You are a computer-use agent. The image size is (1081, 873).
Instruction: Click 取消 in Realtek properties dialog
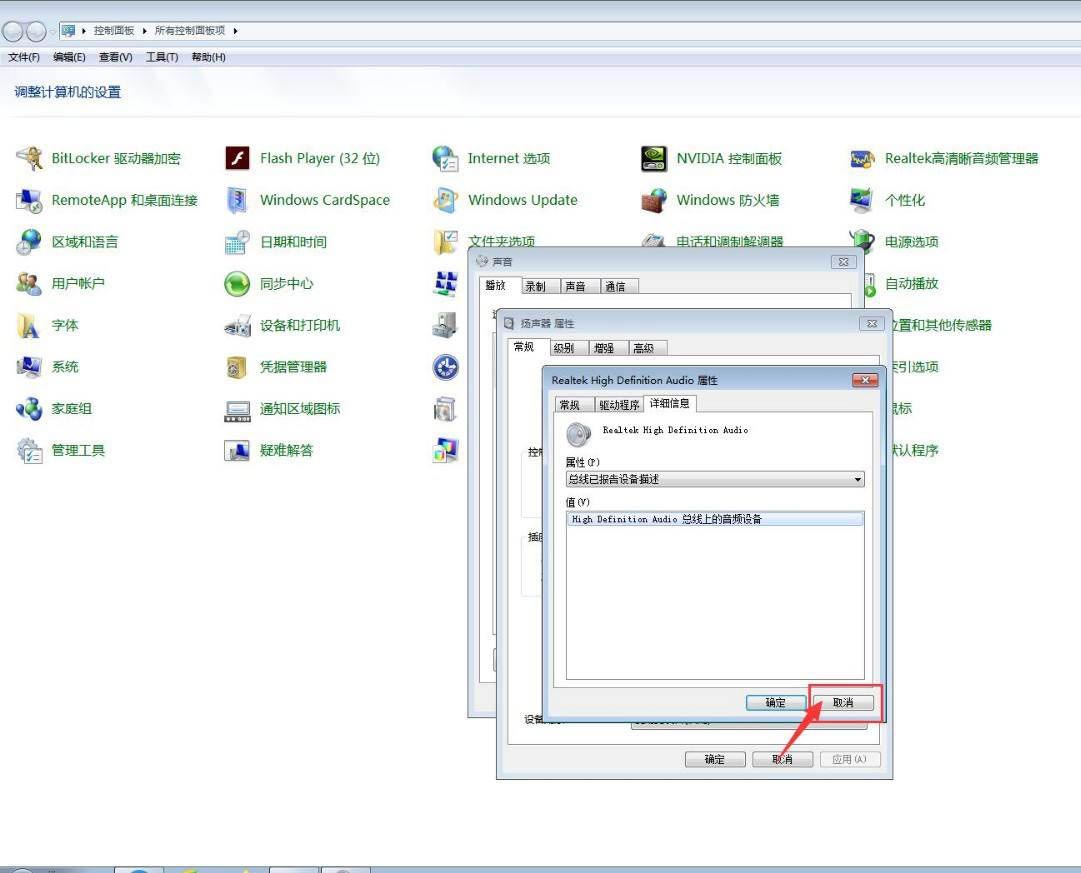click(x=843, y=703)
